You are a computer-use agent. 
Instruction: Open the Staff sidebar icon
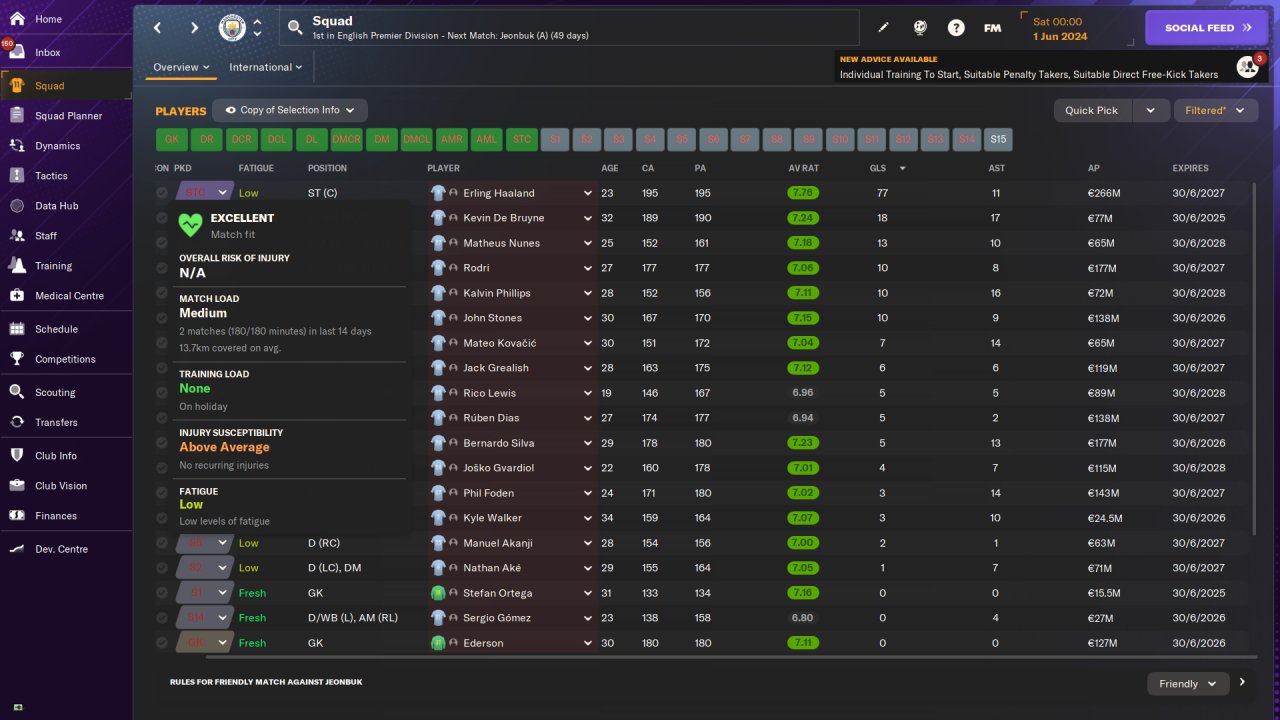pos(17,236)
